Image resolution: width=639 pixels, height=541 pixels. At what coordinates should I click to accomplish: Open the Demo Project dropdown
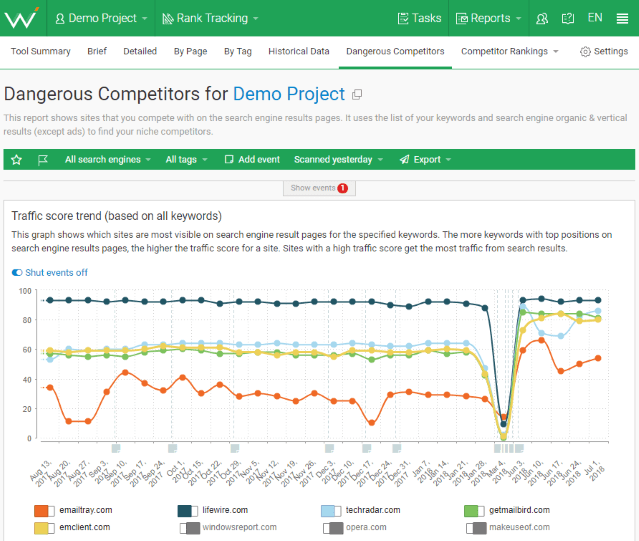pyautogui.click(x=101, y=18)
